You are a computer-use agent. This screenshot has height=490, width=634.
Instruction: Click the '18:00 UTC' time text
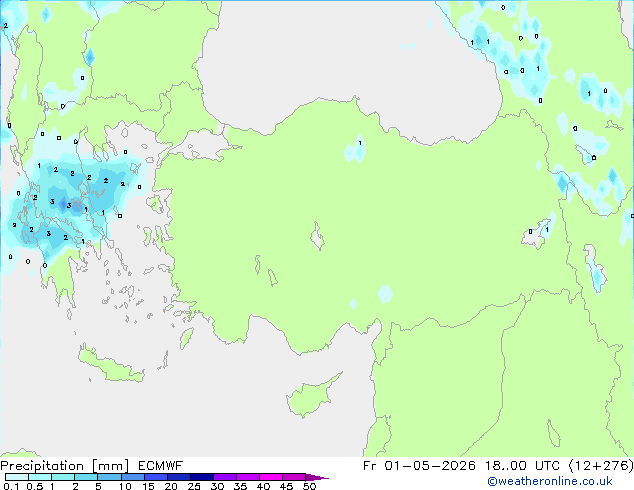522,466
